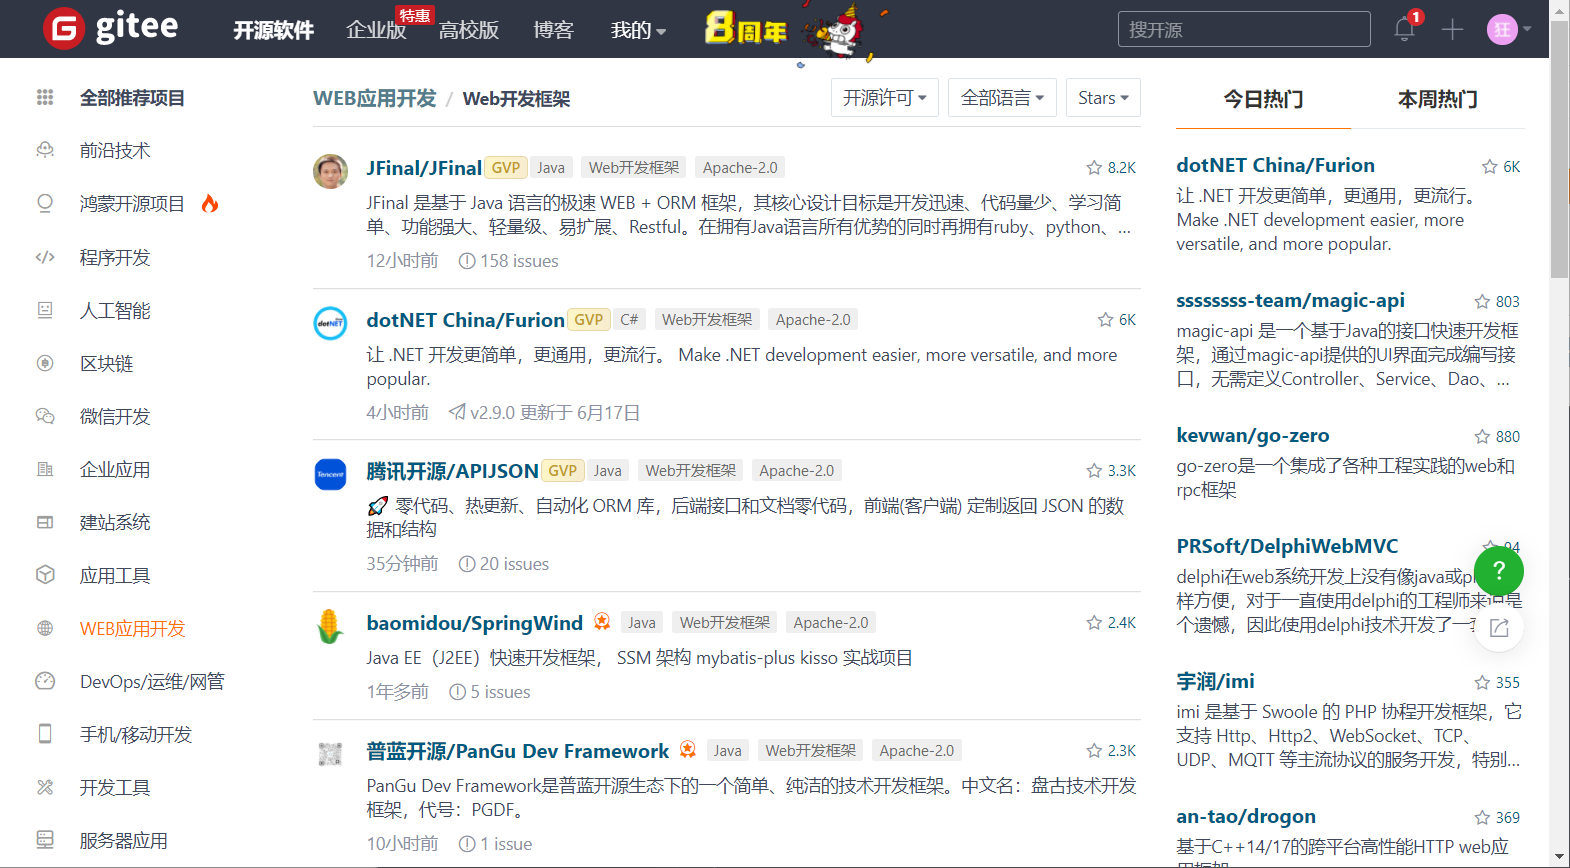Click the WEB应用开发 breadcrumb link
1570x868 pixels.
tap(375, 98)
